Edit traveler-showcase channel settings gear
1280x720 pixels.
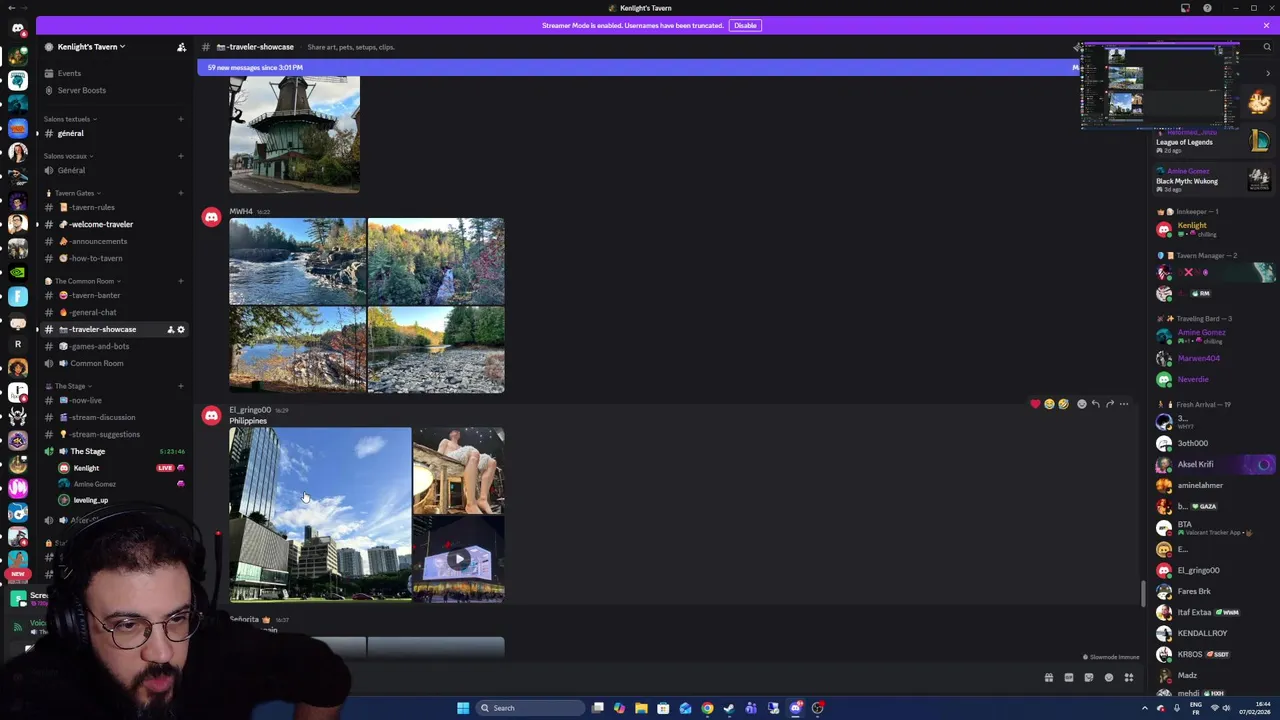tap(181, 330)
